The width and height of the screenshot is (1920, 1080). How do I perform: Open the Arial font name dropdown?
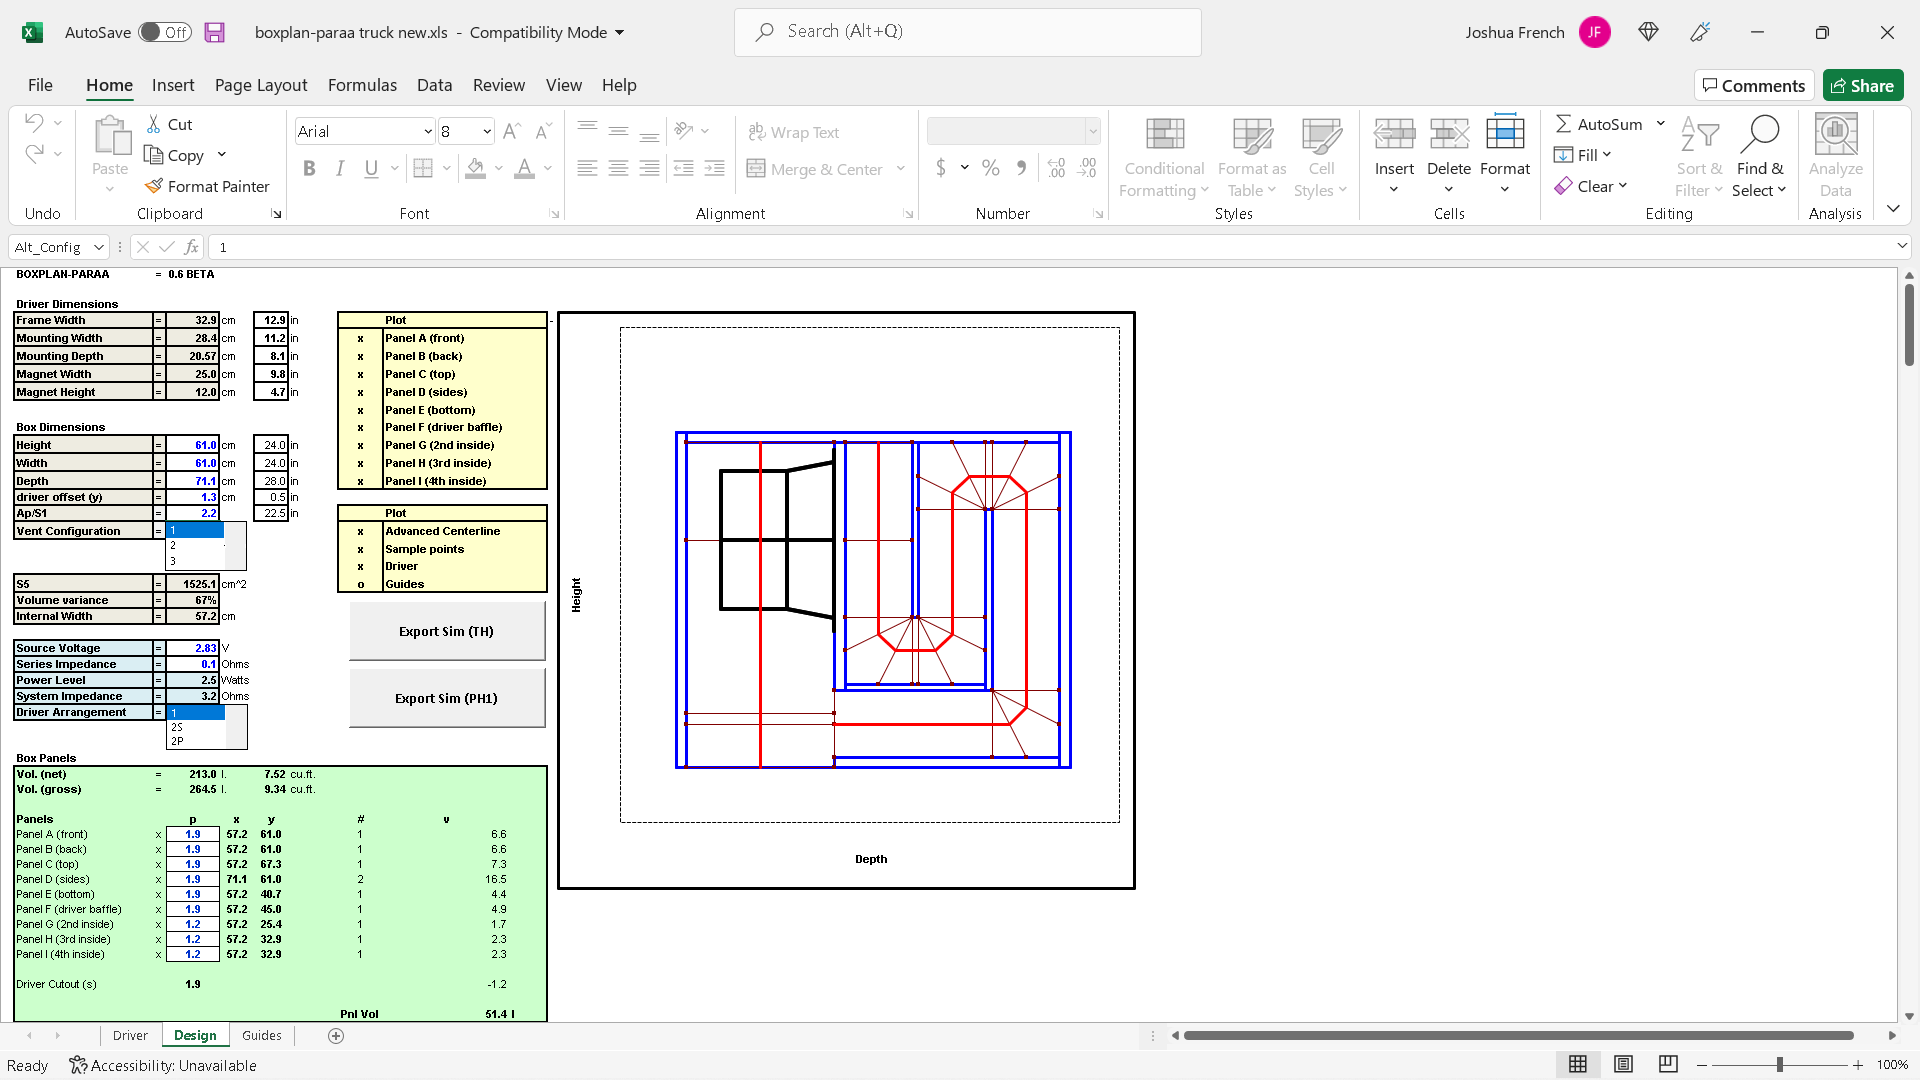[428, 132]
